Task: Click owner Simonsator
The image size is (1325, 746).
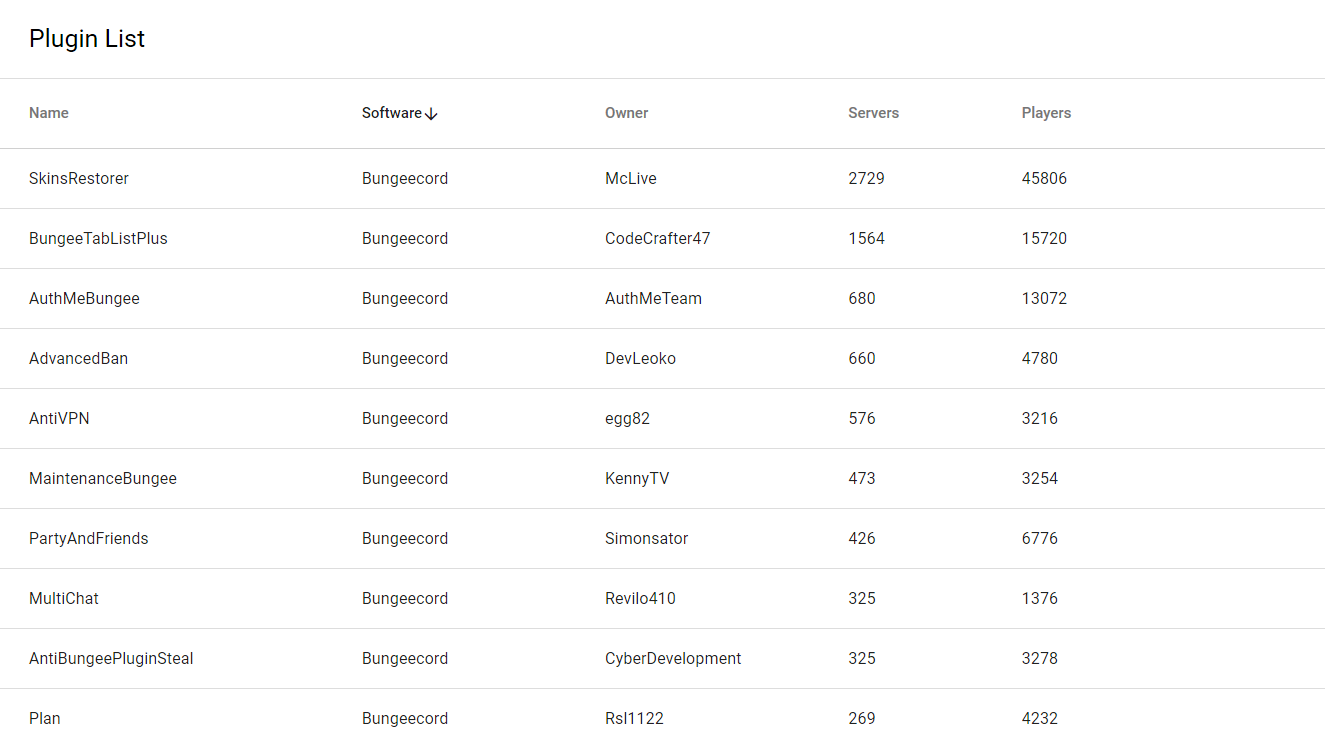Action: click(646, 539)
